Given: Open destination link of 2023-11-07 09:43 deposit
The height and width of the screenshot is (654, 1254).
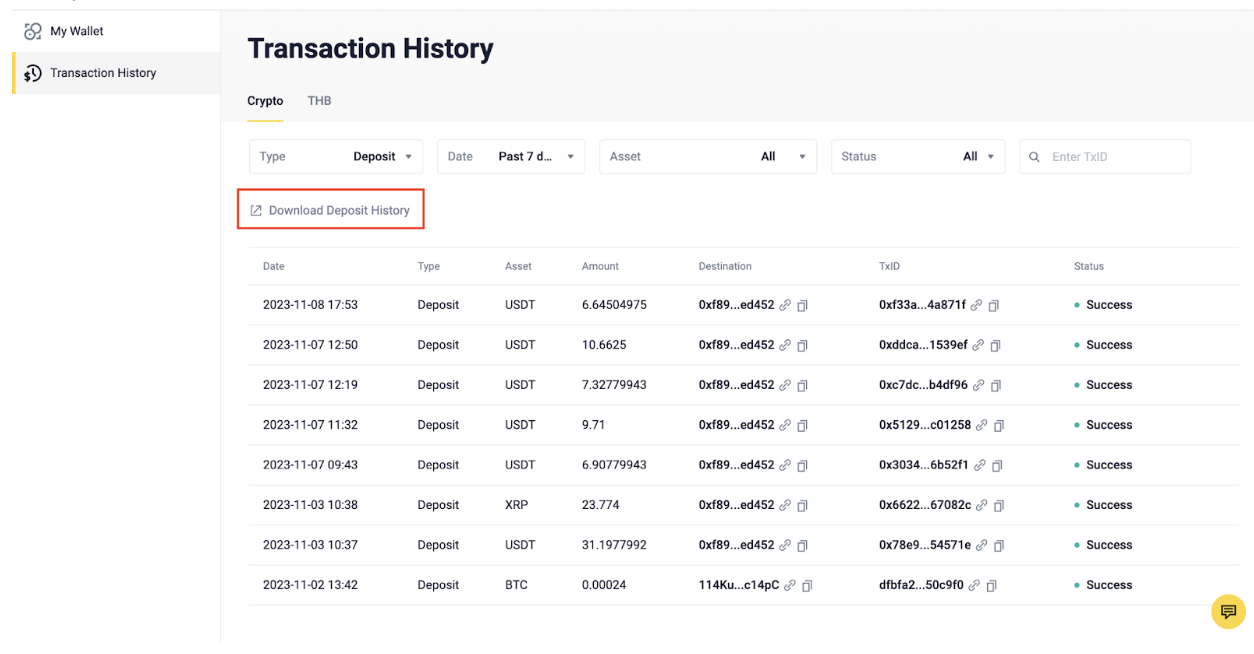Looking at the screenshot, I should 786,466.
